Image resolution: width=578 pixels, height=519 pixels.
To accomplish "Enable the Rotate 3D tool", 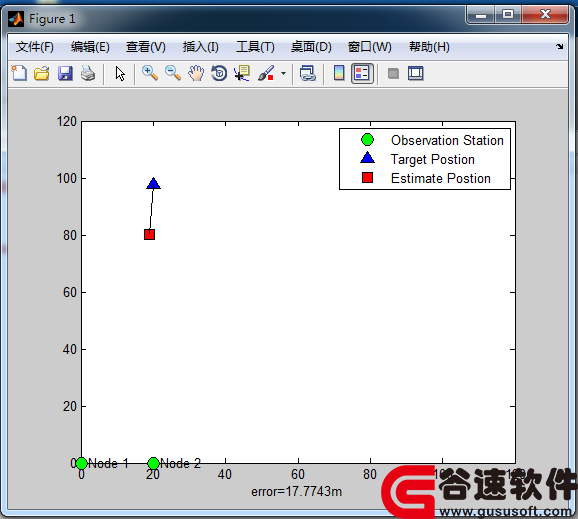I will pos(219,73).
